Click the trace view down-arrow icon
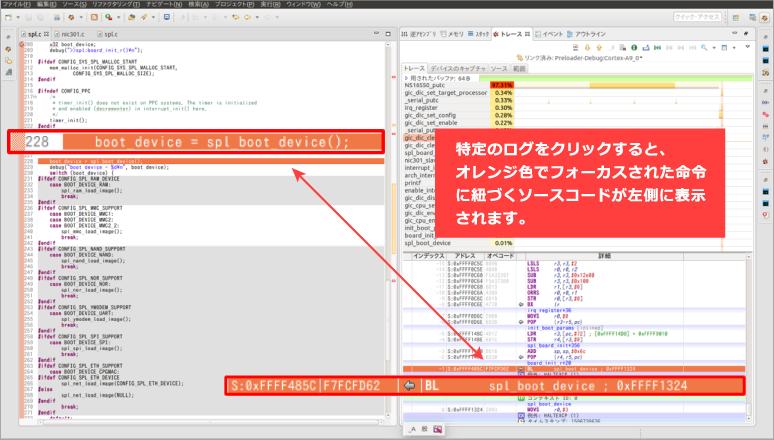 pyautogui.click(x=587, y=48)
